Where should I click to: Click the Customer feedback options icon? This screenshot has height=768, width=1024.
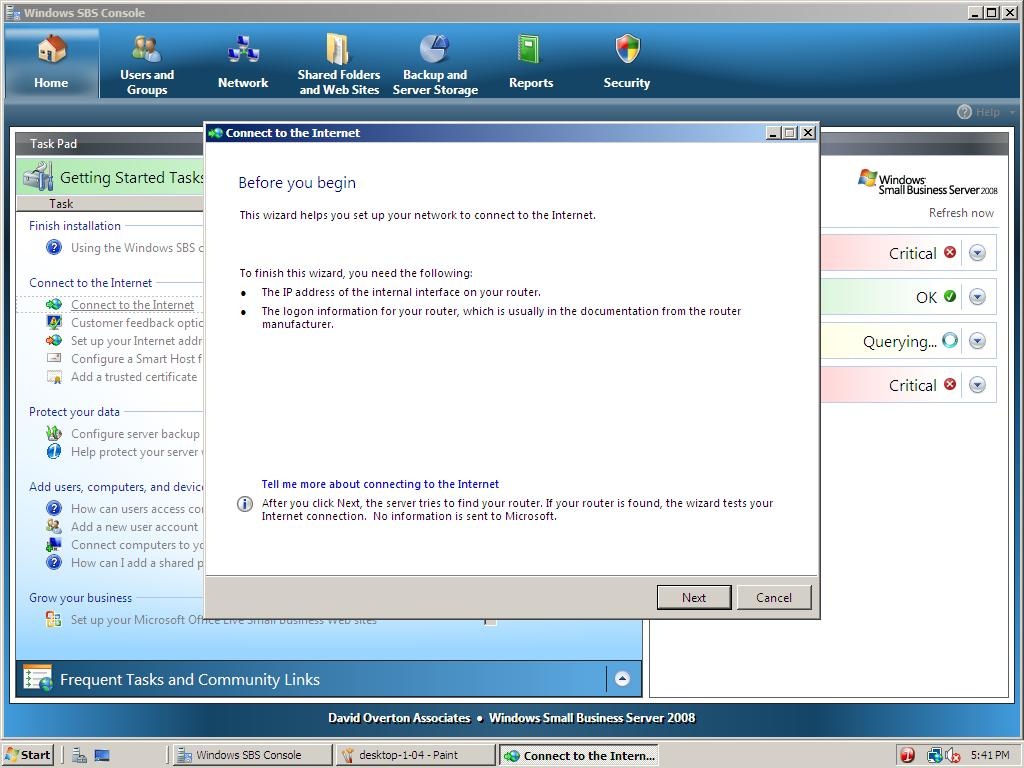pyautogui.click(x=54, y=323)
